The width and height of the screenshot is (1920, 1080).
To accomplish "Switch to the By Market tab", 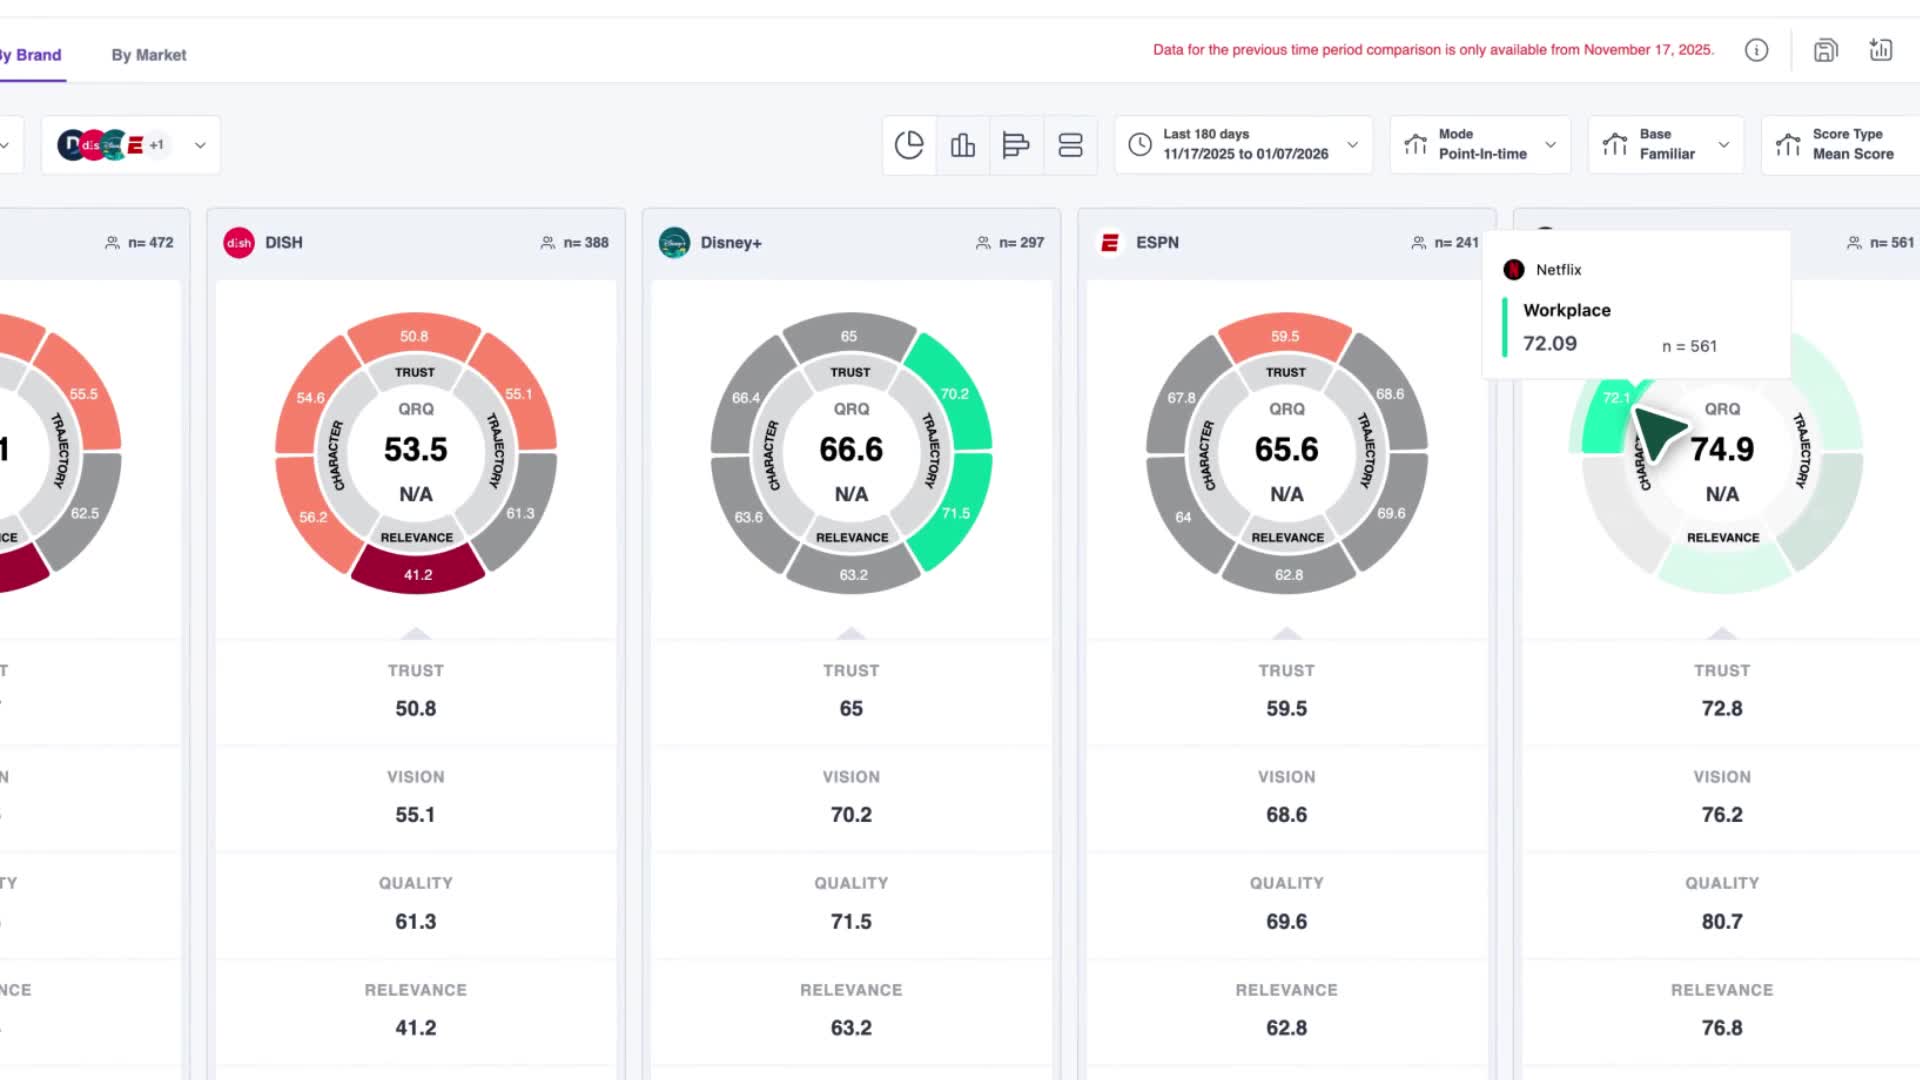I will pos(148,55).
